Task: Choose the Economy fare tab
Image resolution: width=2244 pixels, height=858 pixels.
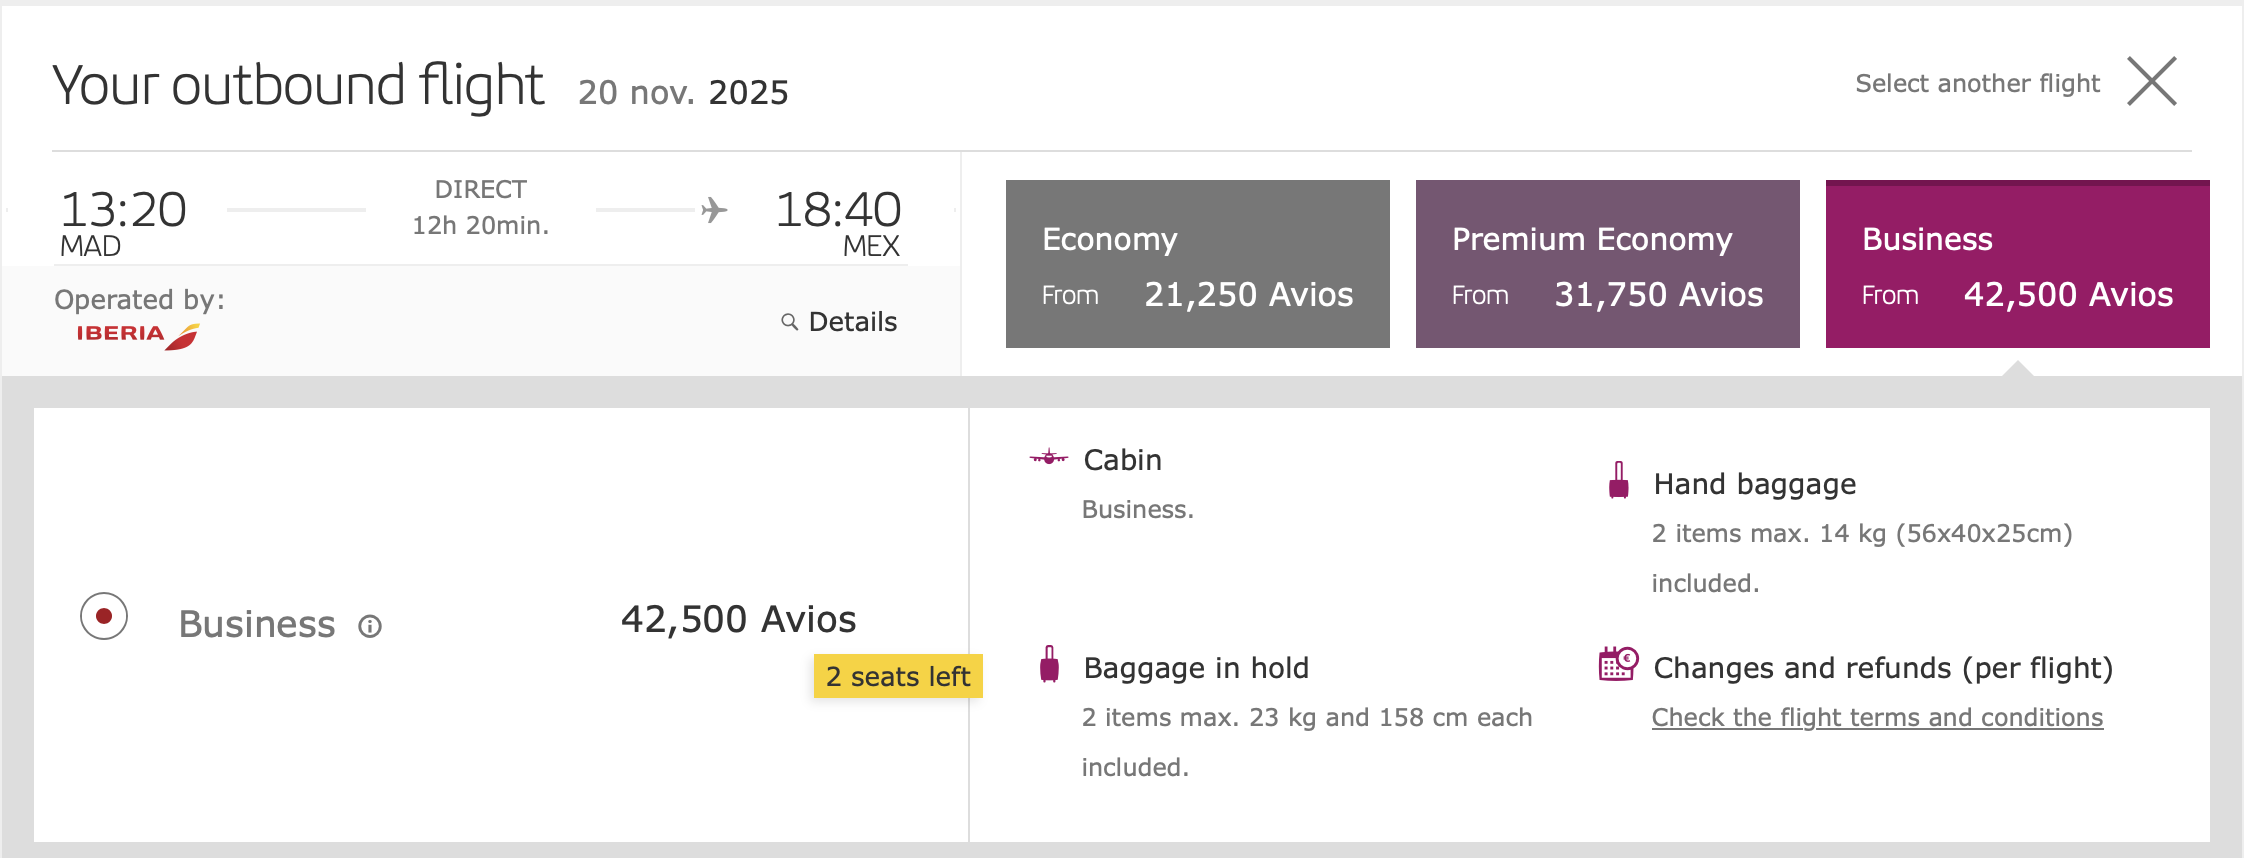Action: click(1197, 264)
